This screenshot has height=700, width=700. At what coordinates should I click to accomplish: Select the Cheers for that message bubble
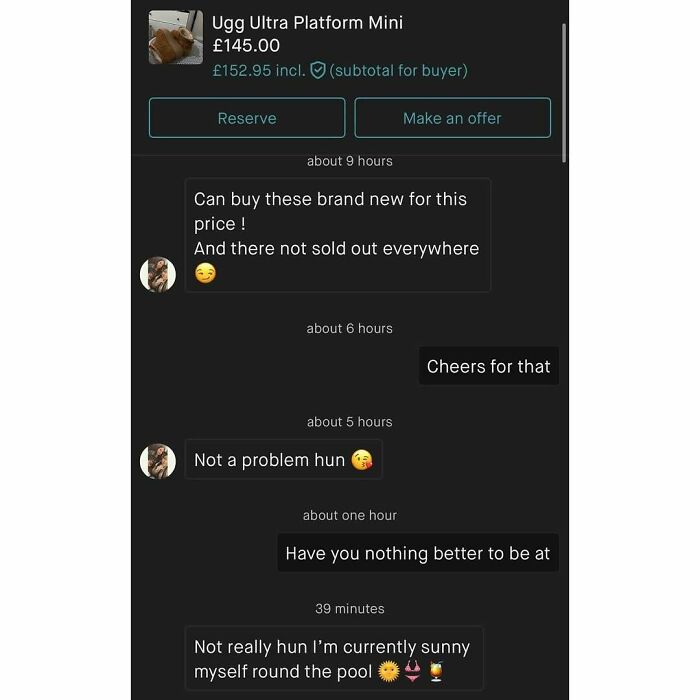[x=488, y=366]
